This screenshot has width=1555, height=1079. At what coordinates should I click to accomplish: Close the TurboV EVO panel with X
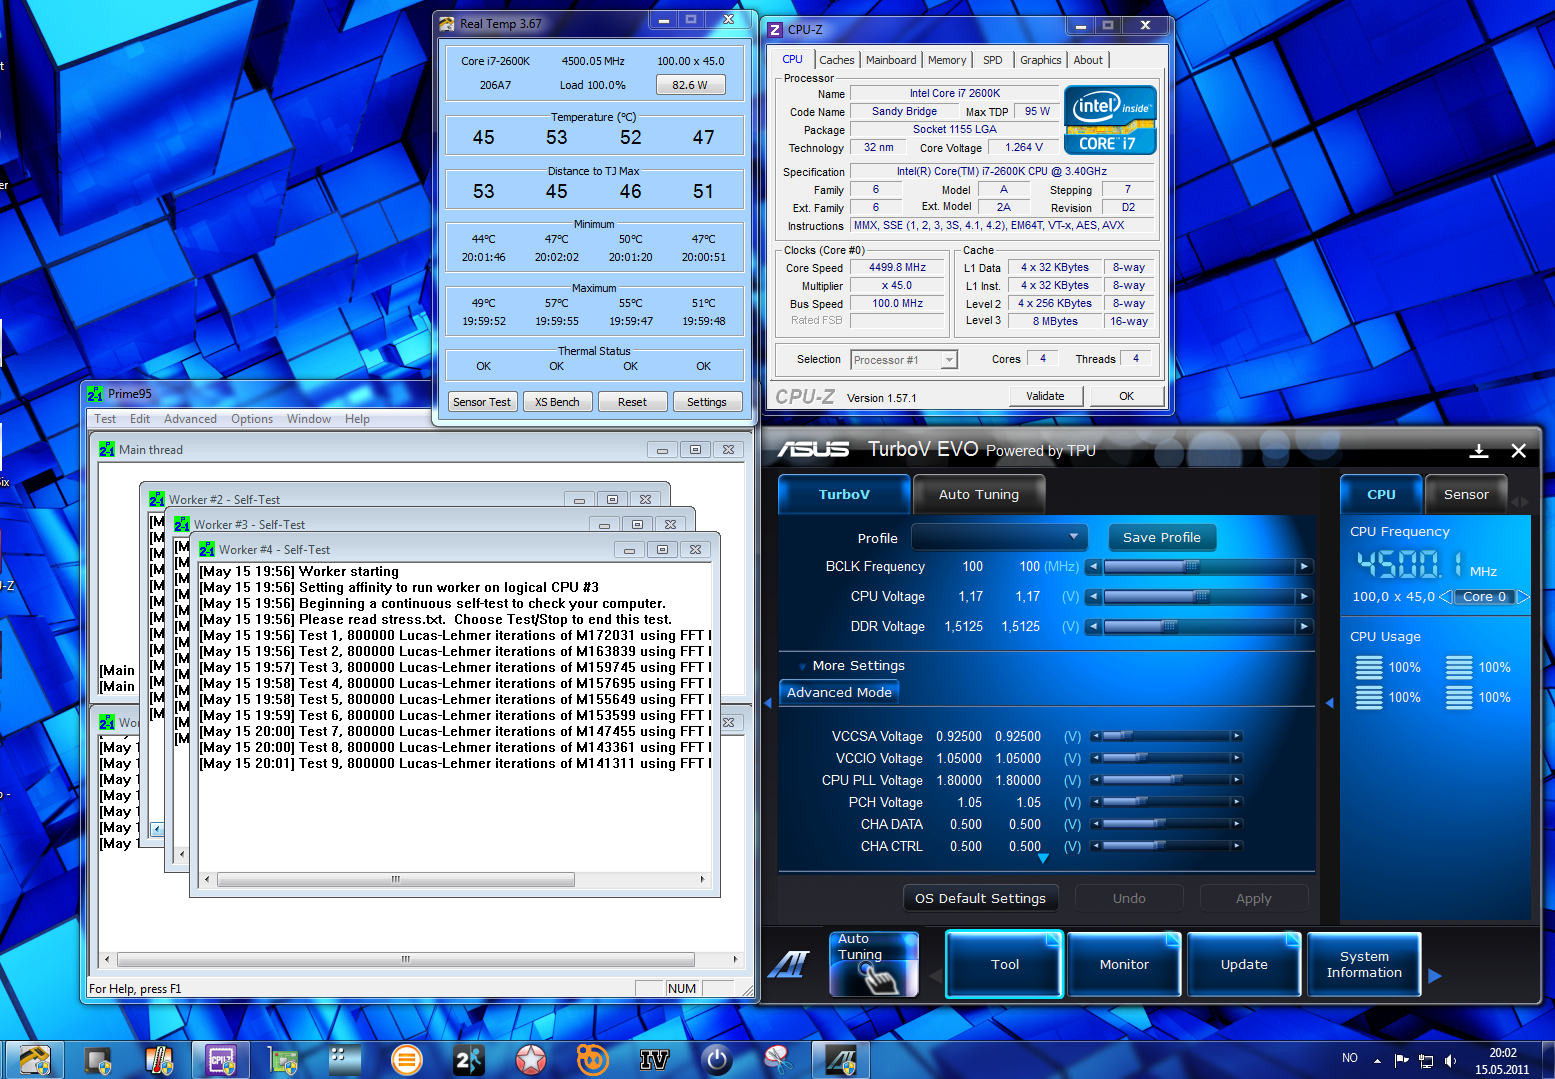tap(1518, 451)
